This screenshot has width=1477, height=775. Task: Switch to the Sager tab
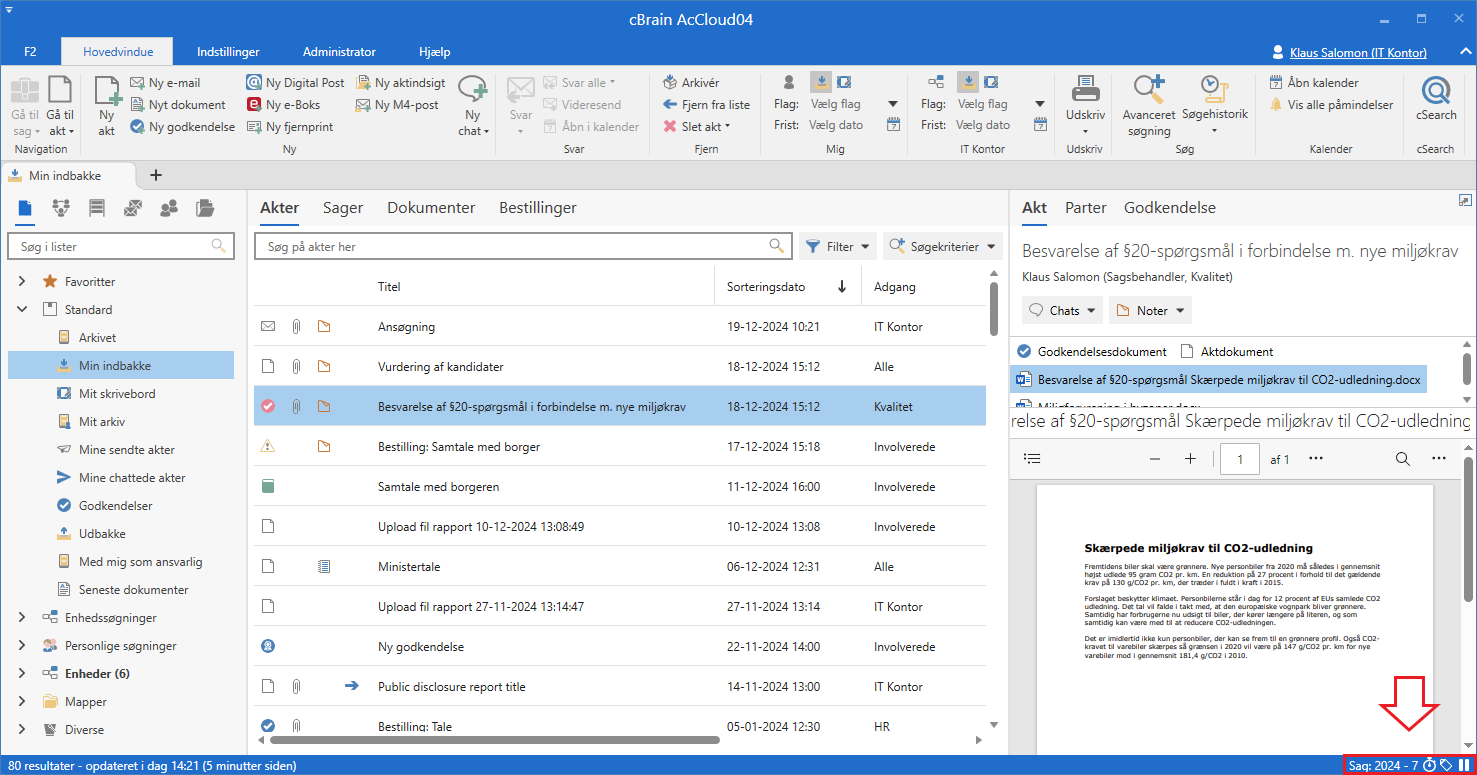click(342, 208)
